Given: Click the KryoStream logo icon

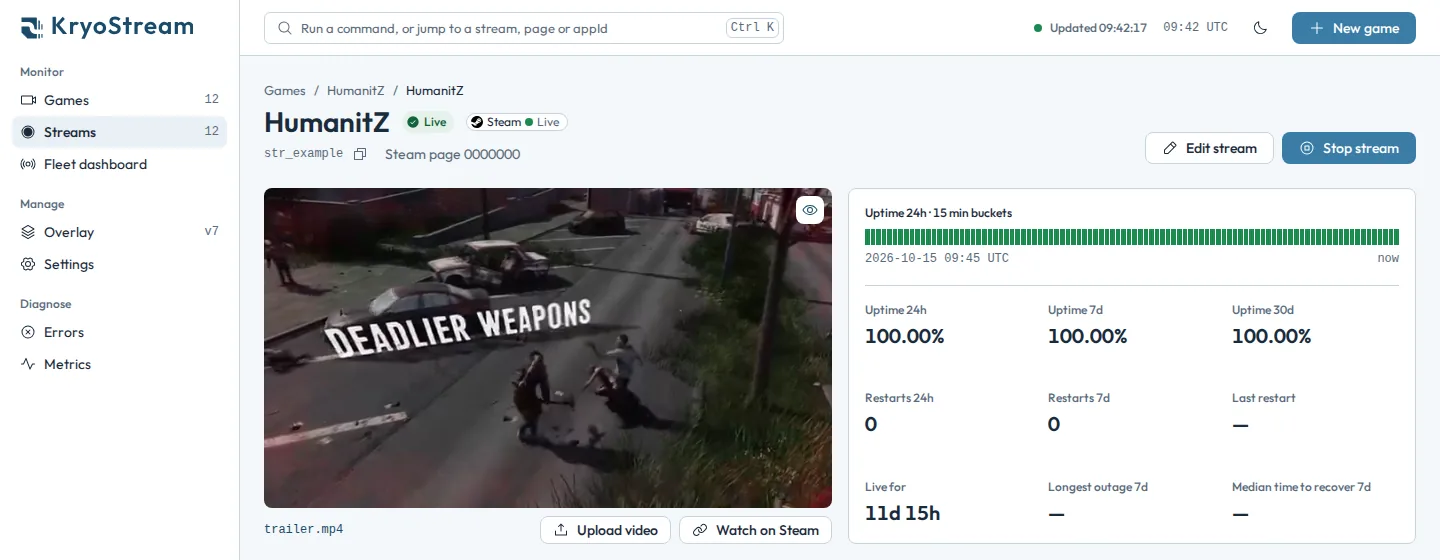Looking at the screenshot, I should click(x=31, y=27).
